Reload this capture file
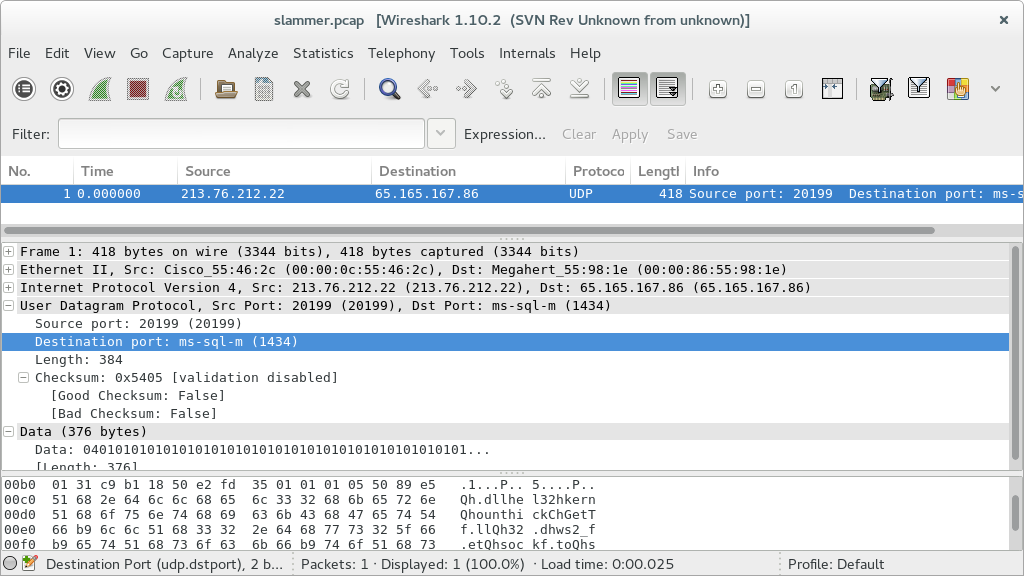The image size is (1024, 576). pos(340,89)
